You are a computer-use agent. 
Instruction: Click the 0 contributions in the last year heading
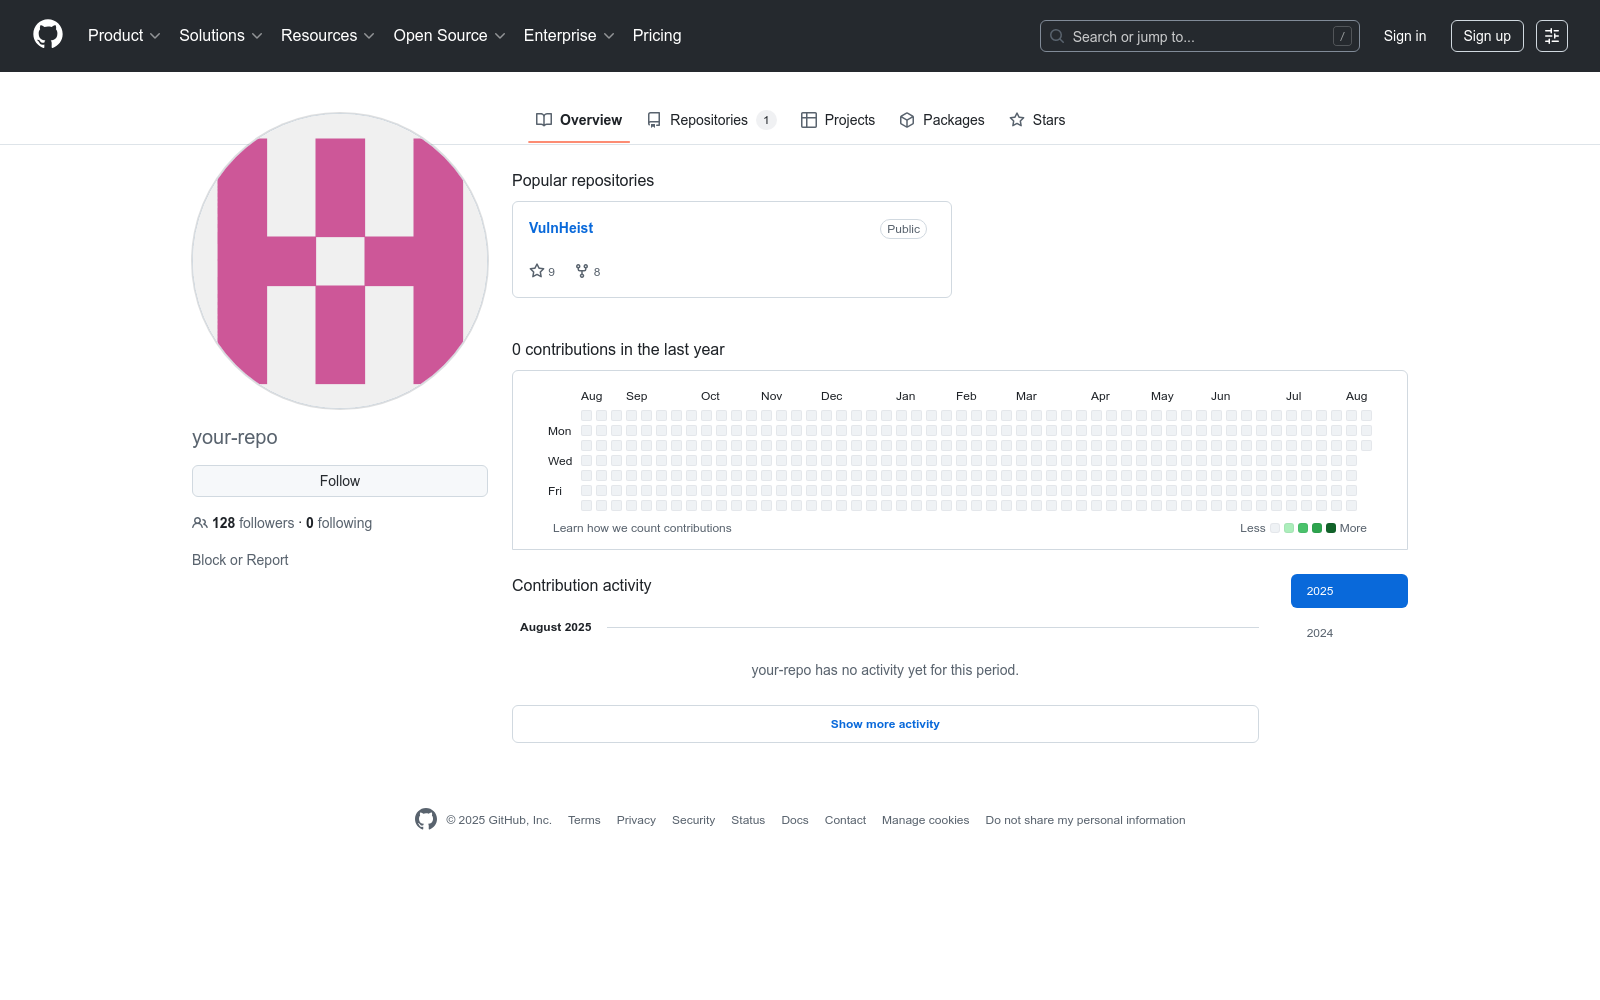coord(618,349)
